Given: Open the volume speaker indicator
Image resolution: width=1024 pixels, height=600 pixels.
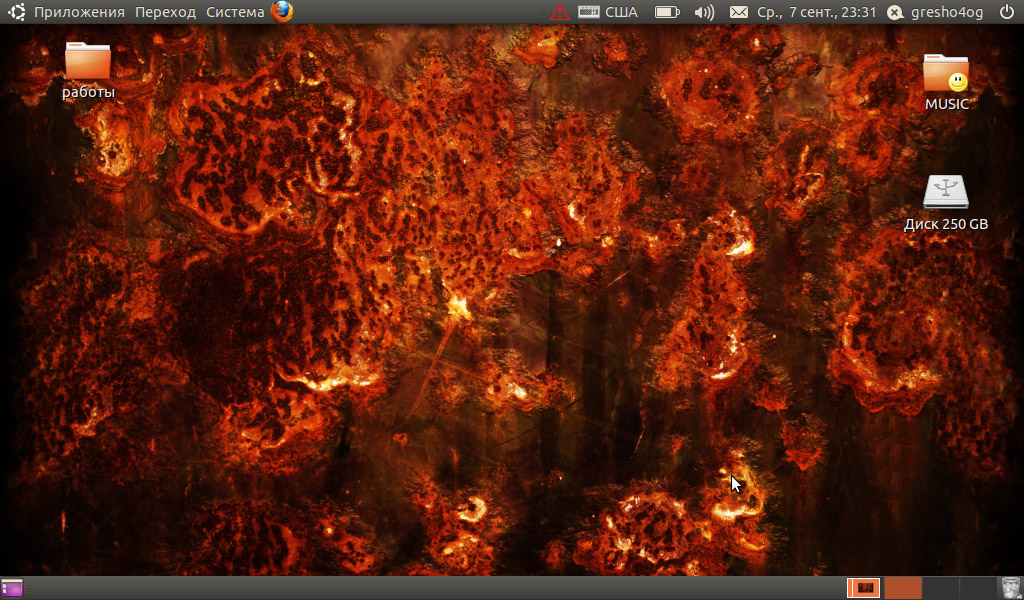Looking at the screenshot, I should pyautogui.click(x=704, y=12).
